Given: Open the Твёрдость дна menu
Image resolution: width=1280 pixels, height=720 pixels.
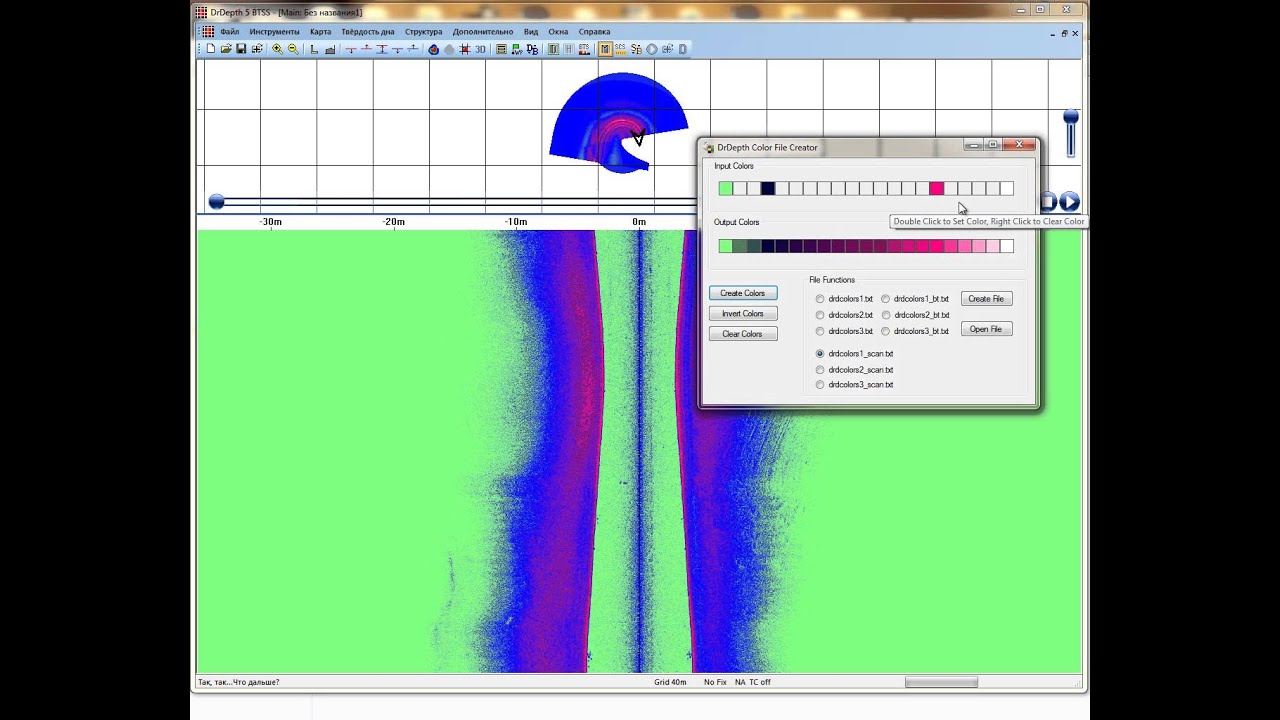Looking at the screenshot, I should (367, 32).
